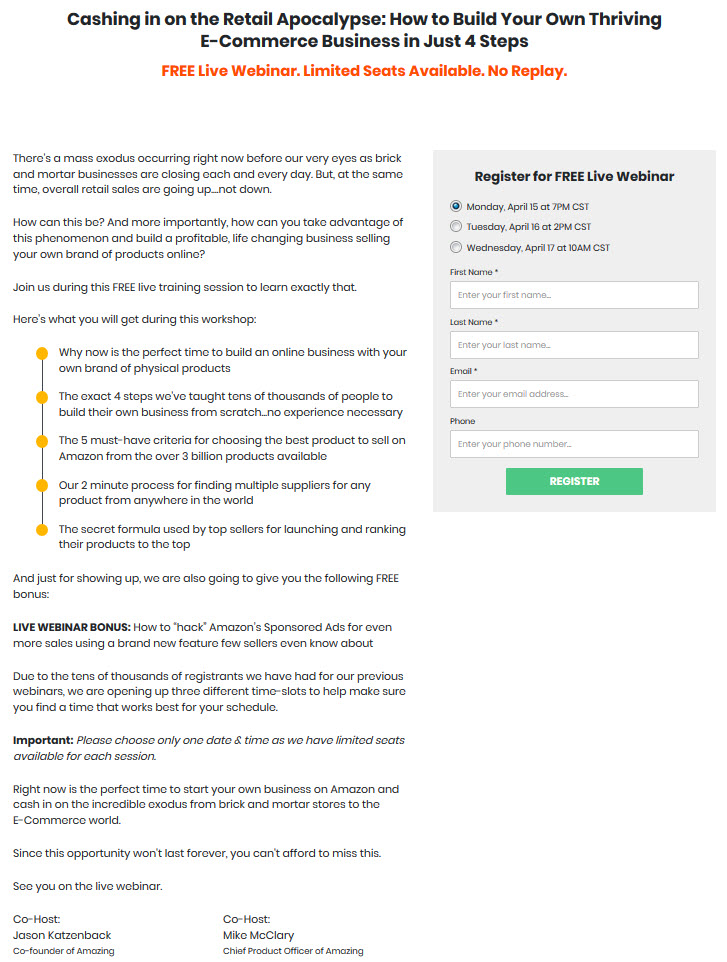Click the orange 'FREE Live Webinar. Limited Seats' subtitle

click(364, 71)
